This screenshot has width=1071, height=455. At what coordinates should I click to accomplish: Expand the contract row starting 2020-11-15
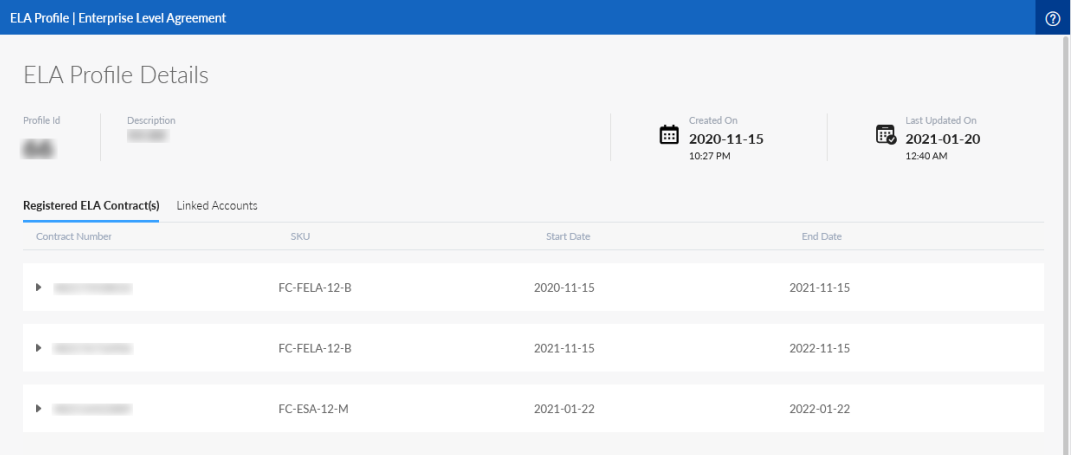(39, 288)
